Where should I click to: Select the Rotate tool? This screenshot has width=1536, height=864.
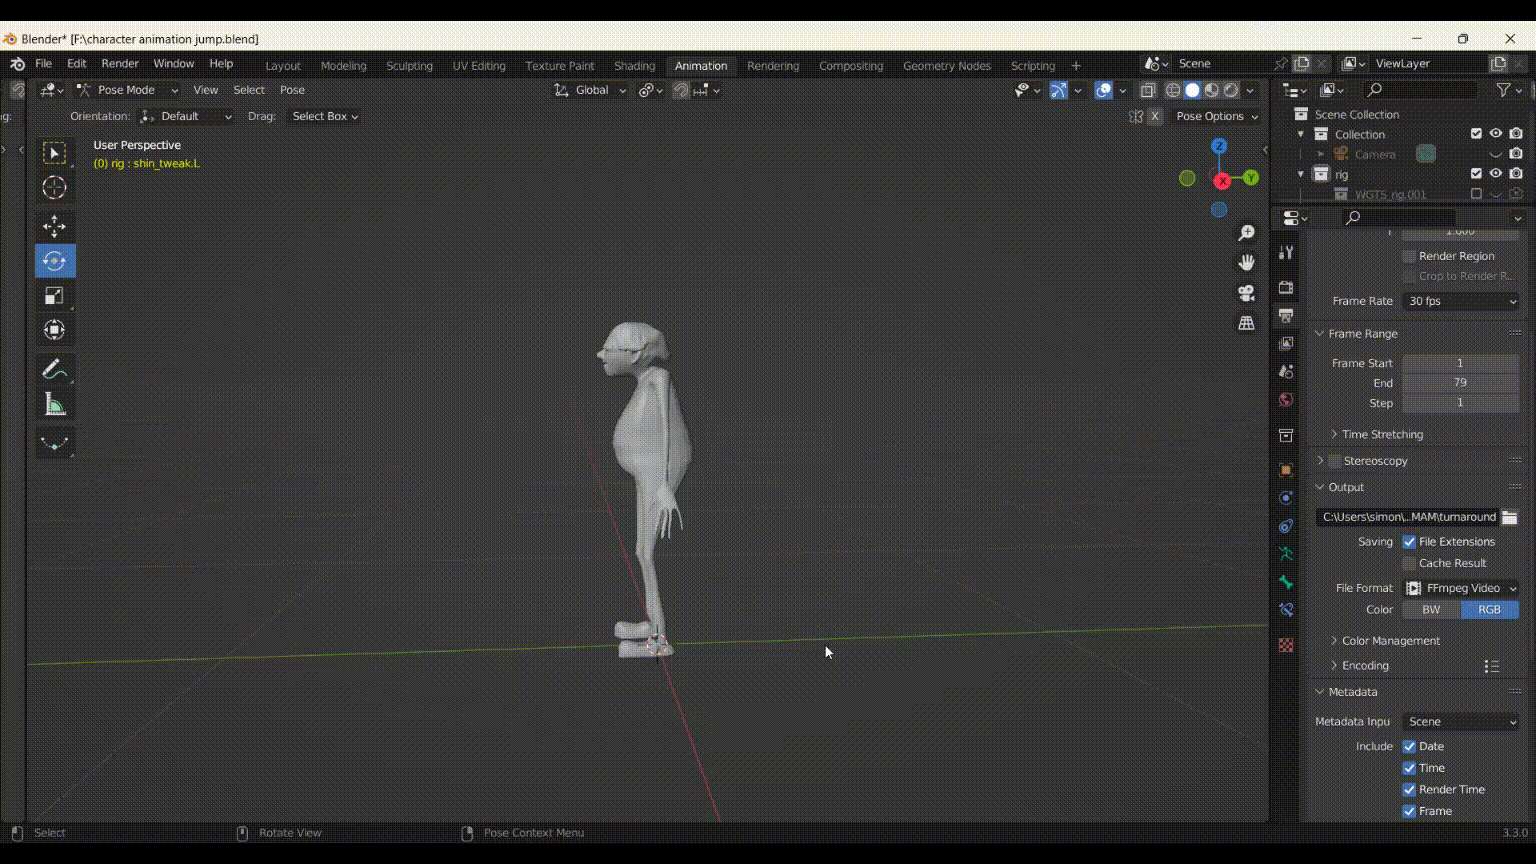pos(55,261)
